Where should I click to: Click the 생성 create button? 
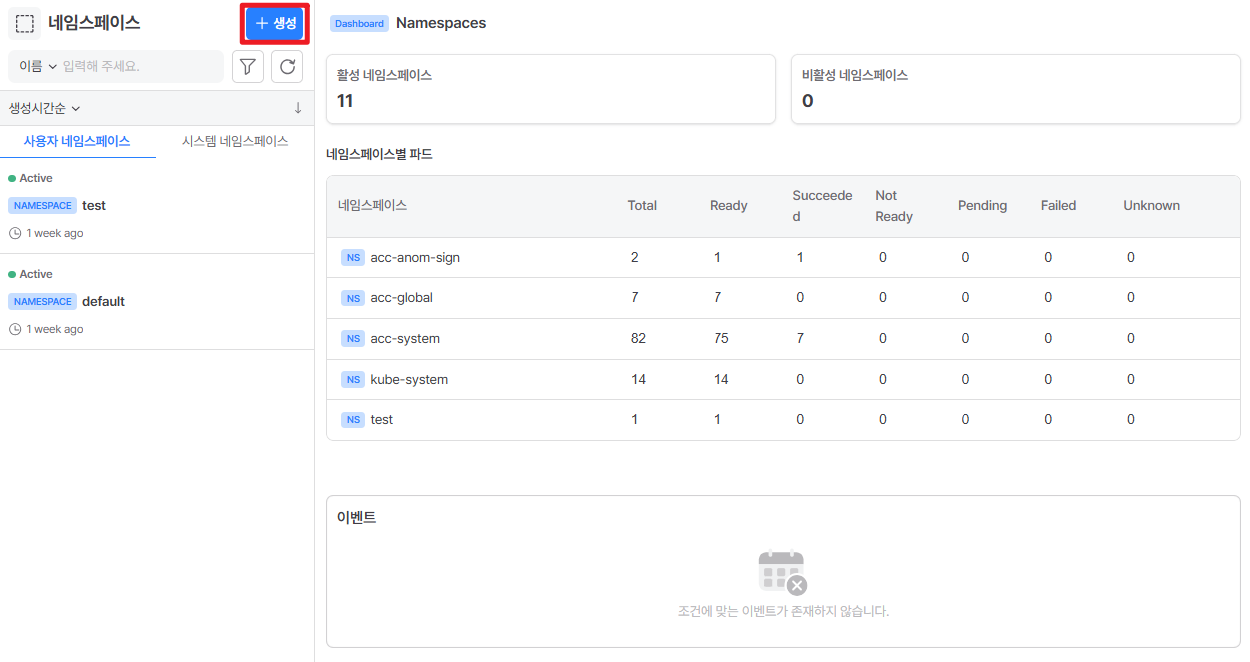(275, 23)
